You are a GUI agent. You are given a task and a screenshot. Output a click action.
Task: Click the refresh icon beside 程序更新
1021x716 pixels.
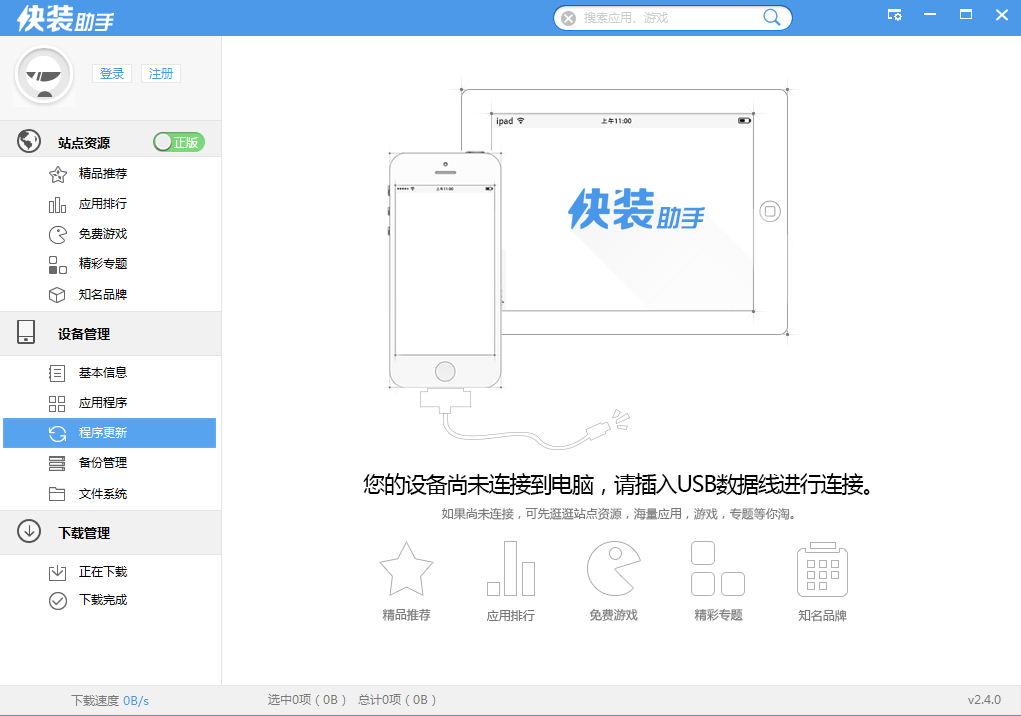57,434
